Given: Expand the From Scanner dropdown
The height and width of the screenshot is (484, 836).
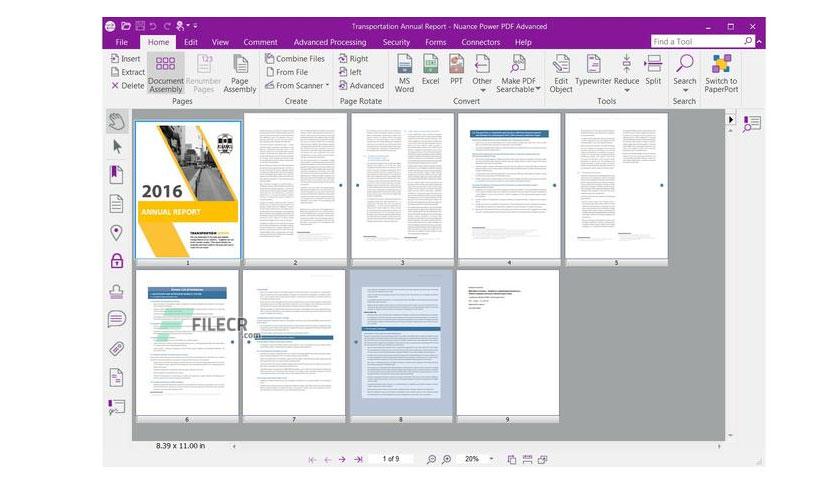Looking at the screenshot, I should coord(327,85).
